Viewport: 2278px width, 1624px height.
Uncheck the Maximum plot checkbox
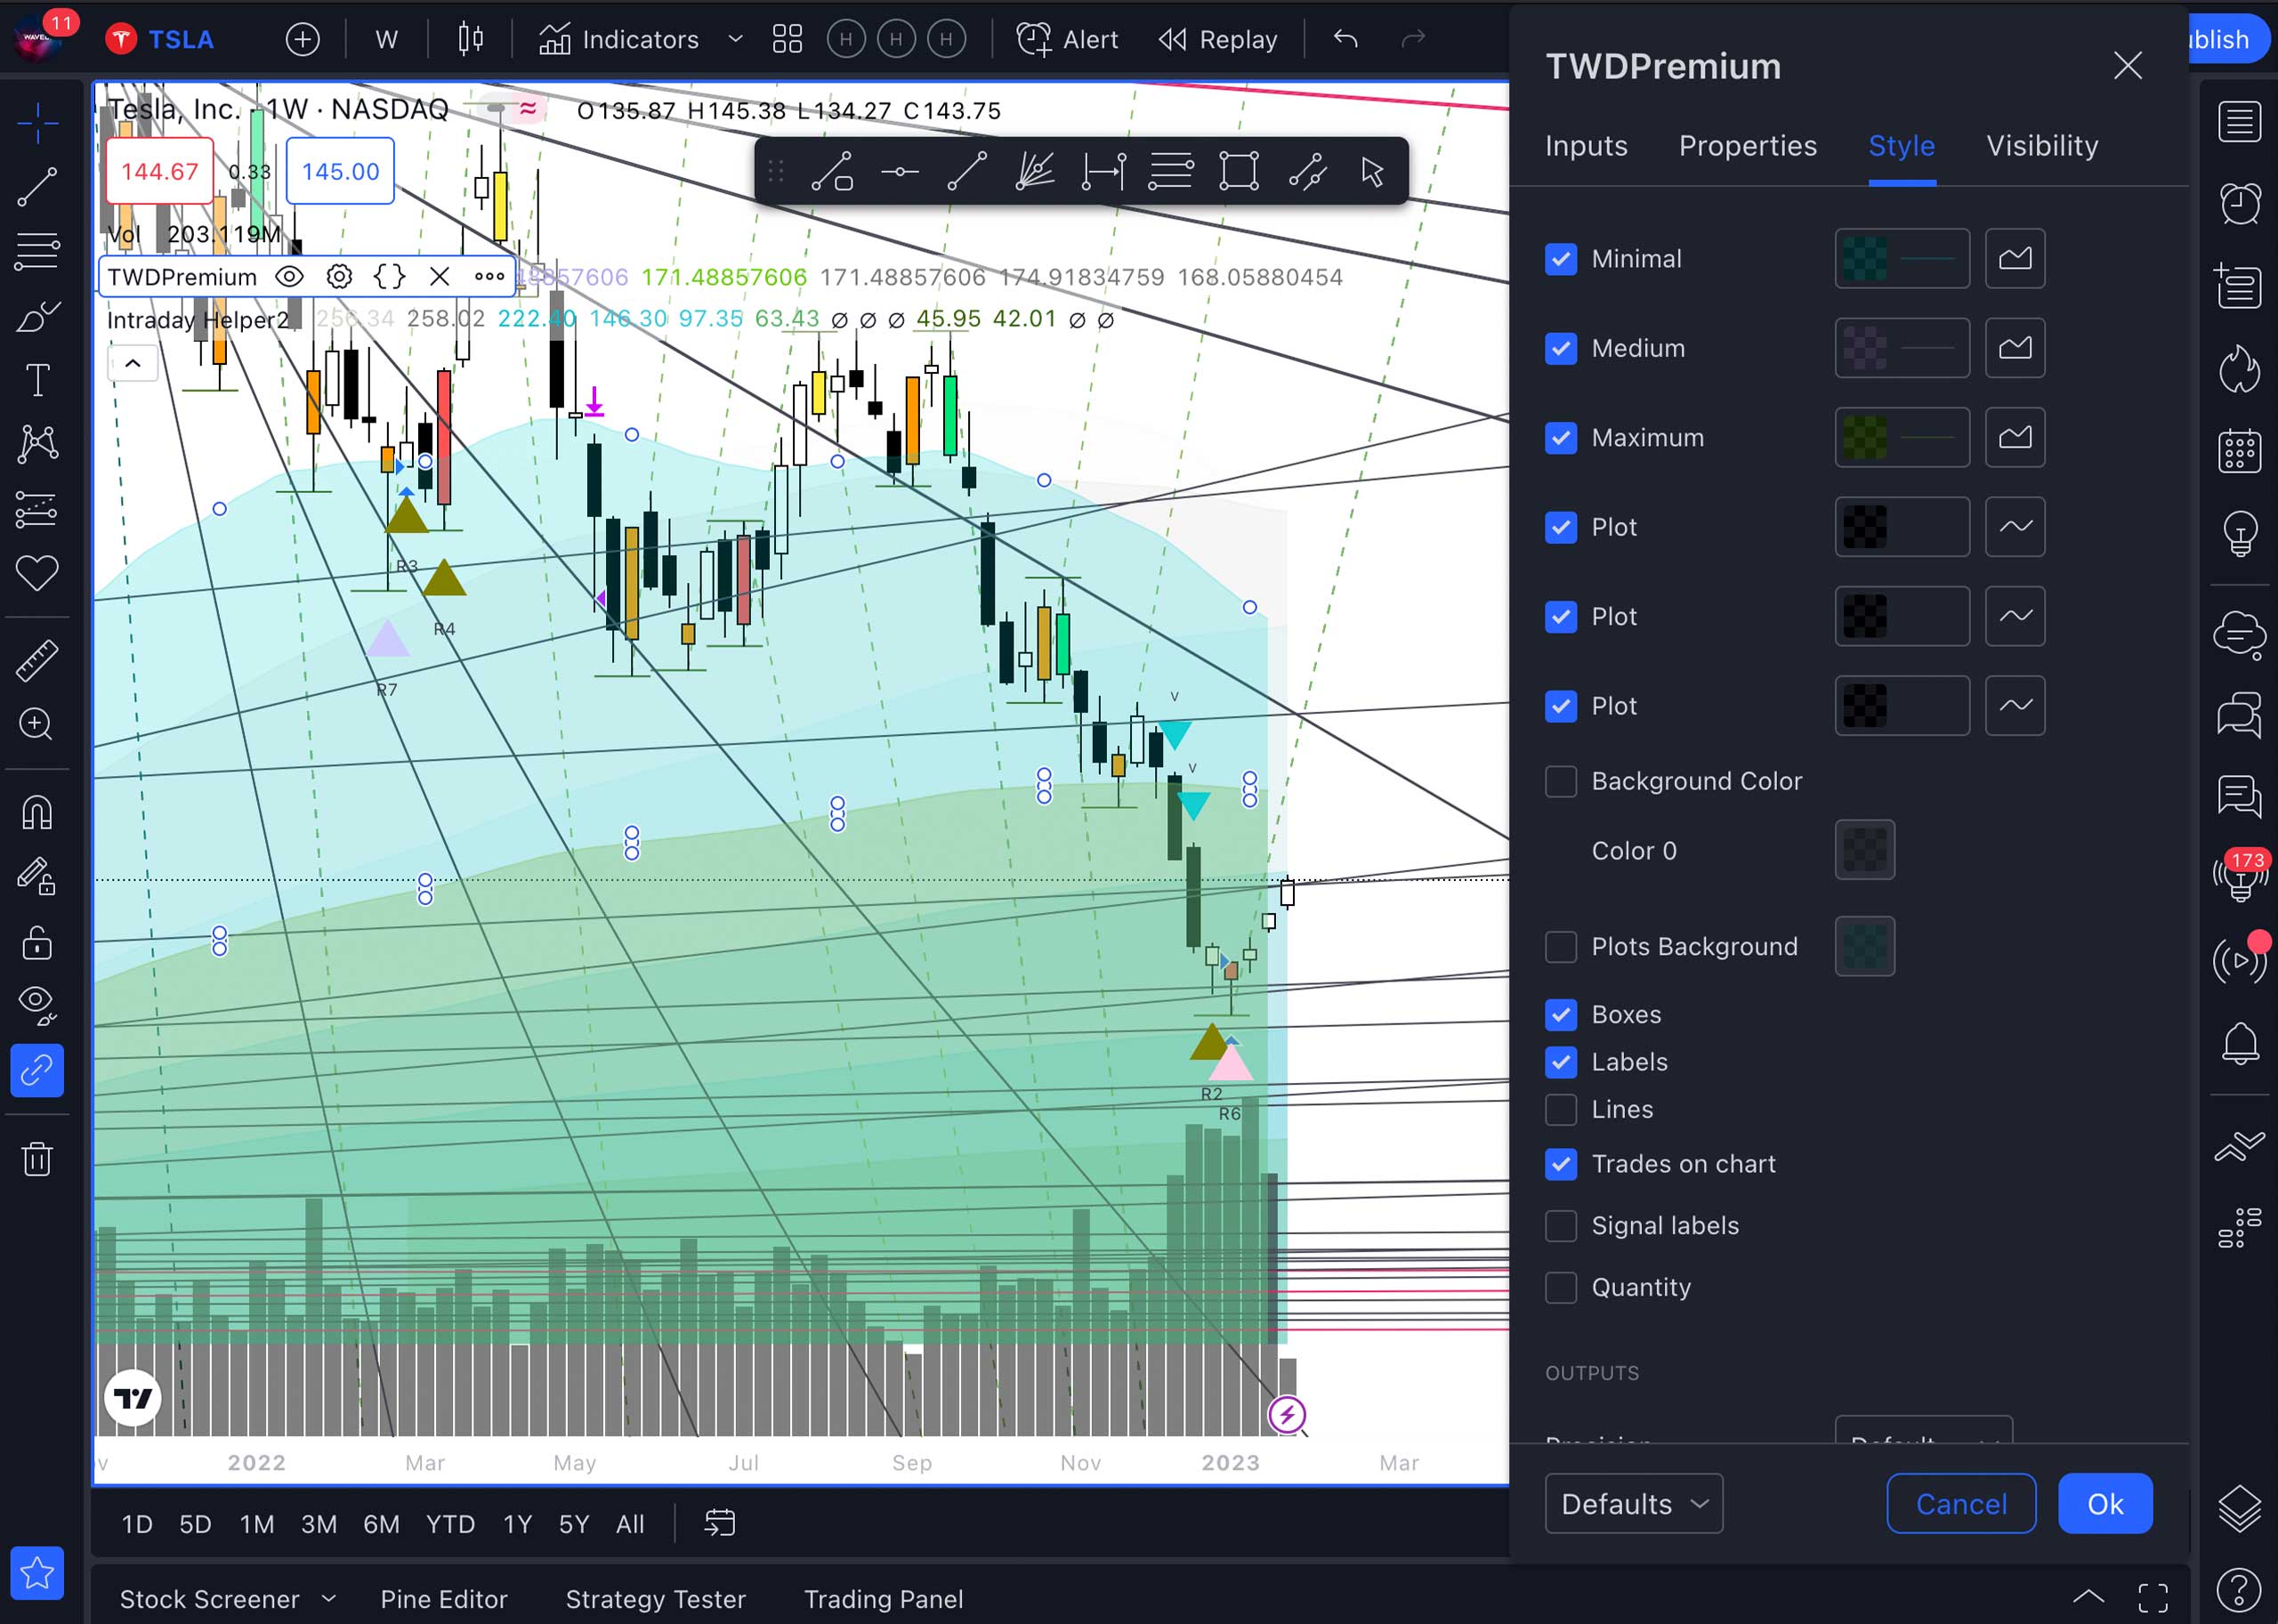(1561, 437)
